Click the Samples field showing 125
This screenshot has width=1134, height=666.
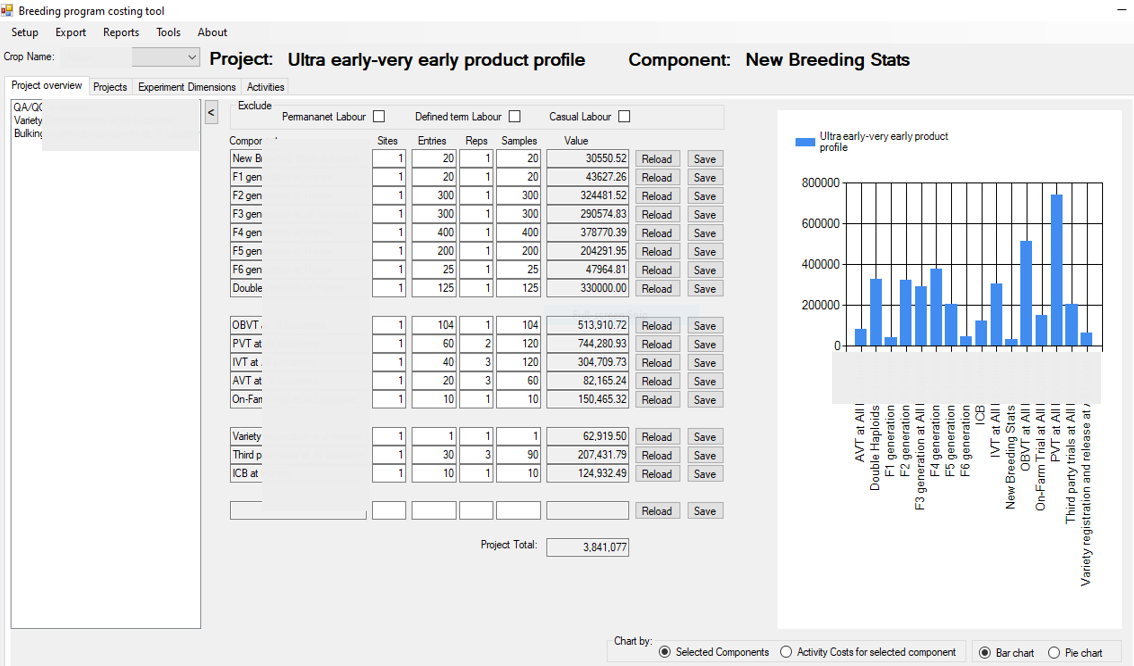(x=519, y=288)
